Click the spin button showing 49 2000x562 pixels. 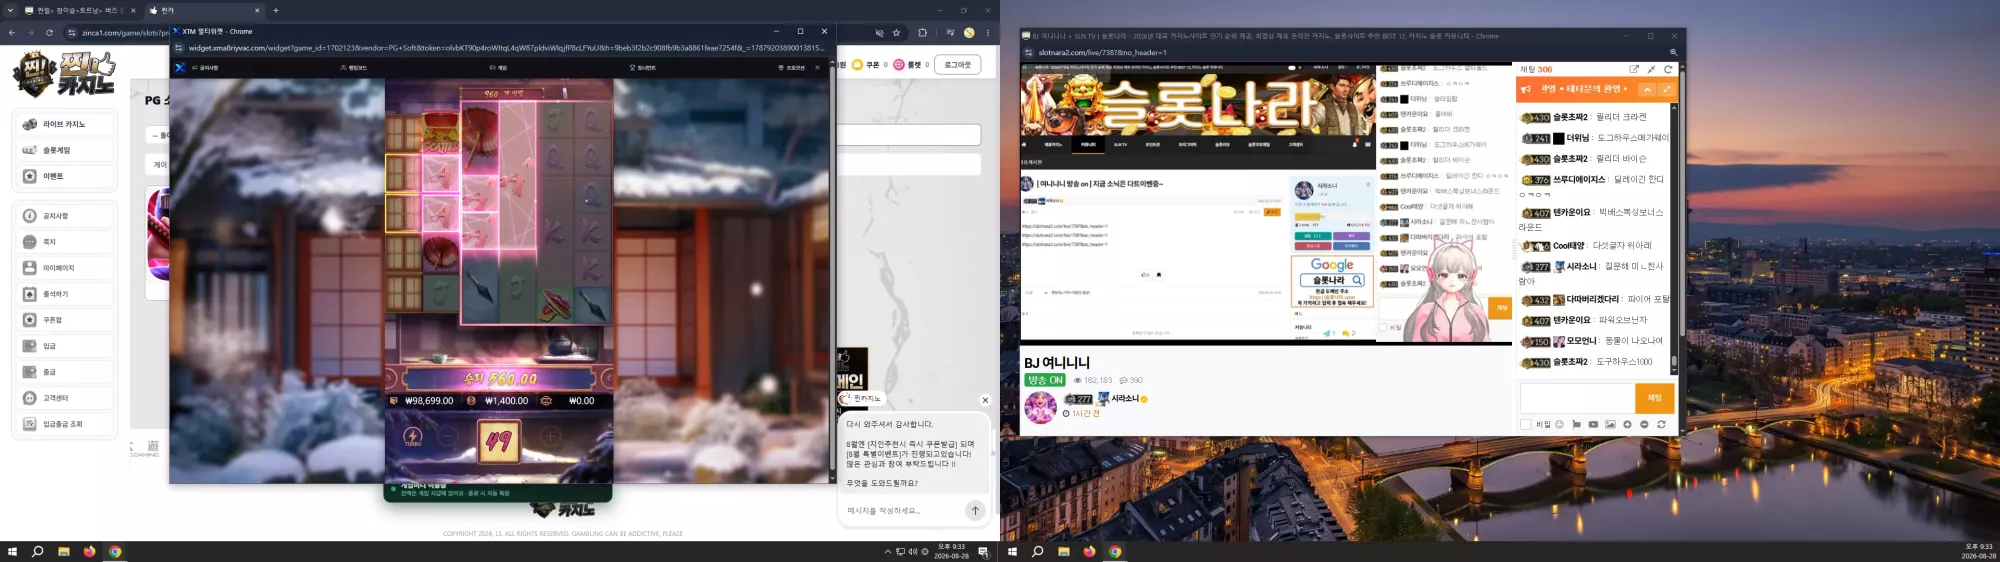[498, 440]
